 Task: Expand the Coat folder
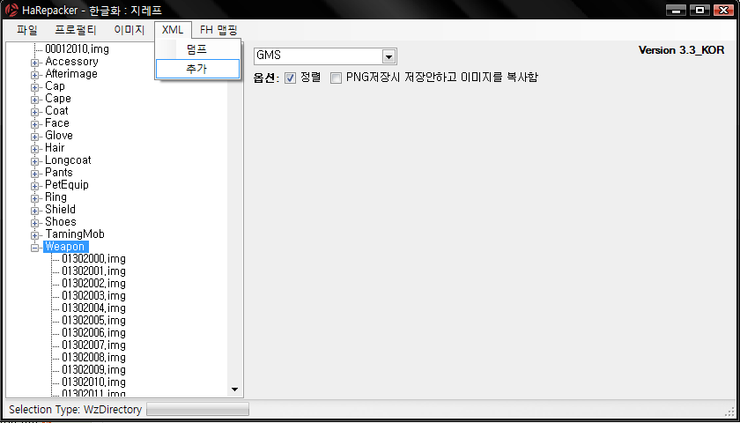[x=35, y=111]
